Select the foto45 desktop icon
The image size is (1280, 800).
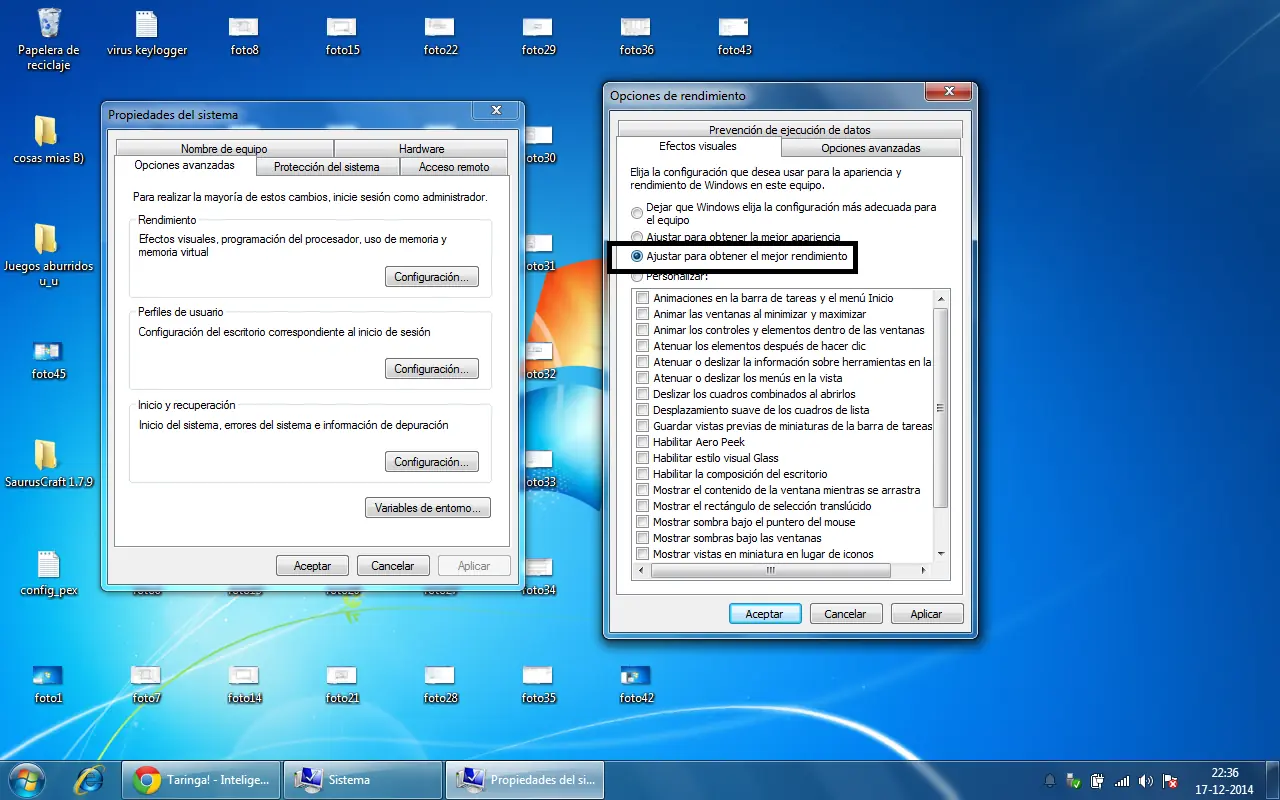click(48, 360)
